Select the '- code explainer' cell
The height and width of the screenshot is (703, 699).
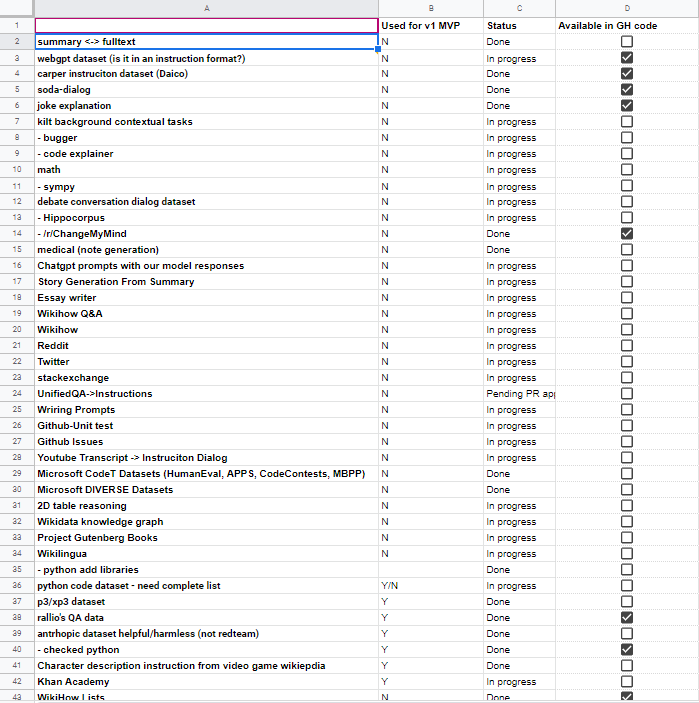(x=206, y=154)
